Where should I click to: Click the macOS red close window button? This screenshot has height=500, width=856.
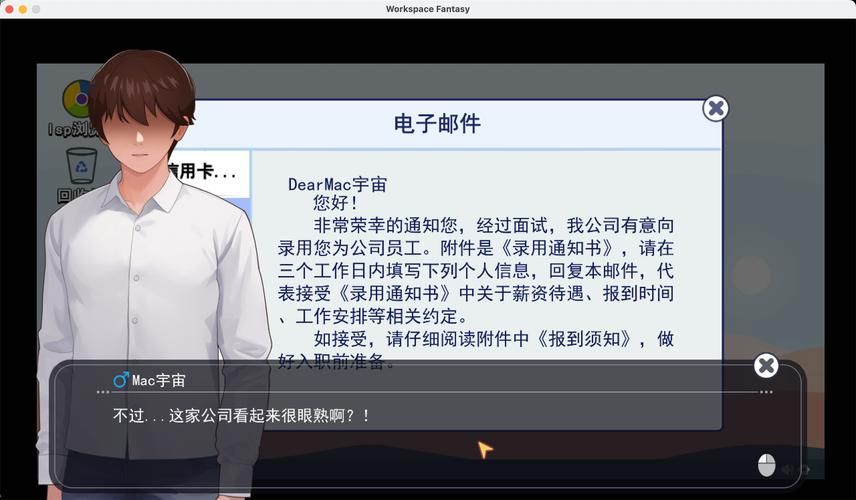[9, 9]
